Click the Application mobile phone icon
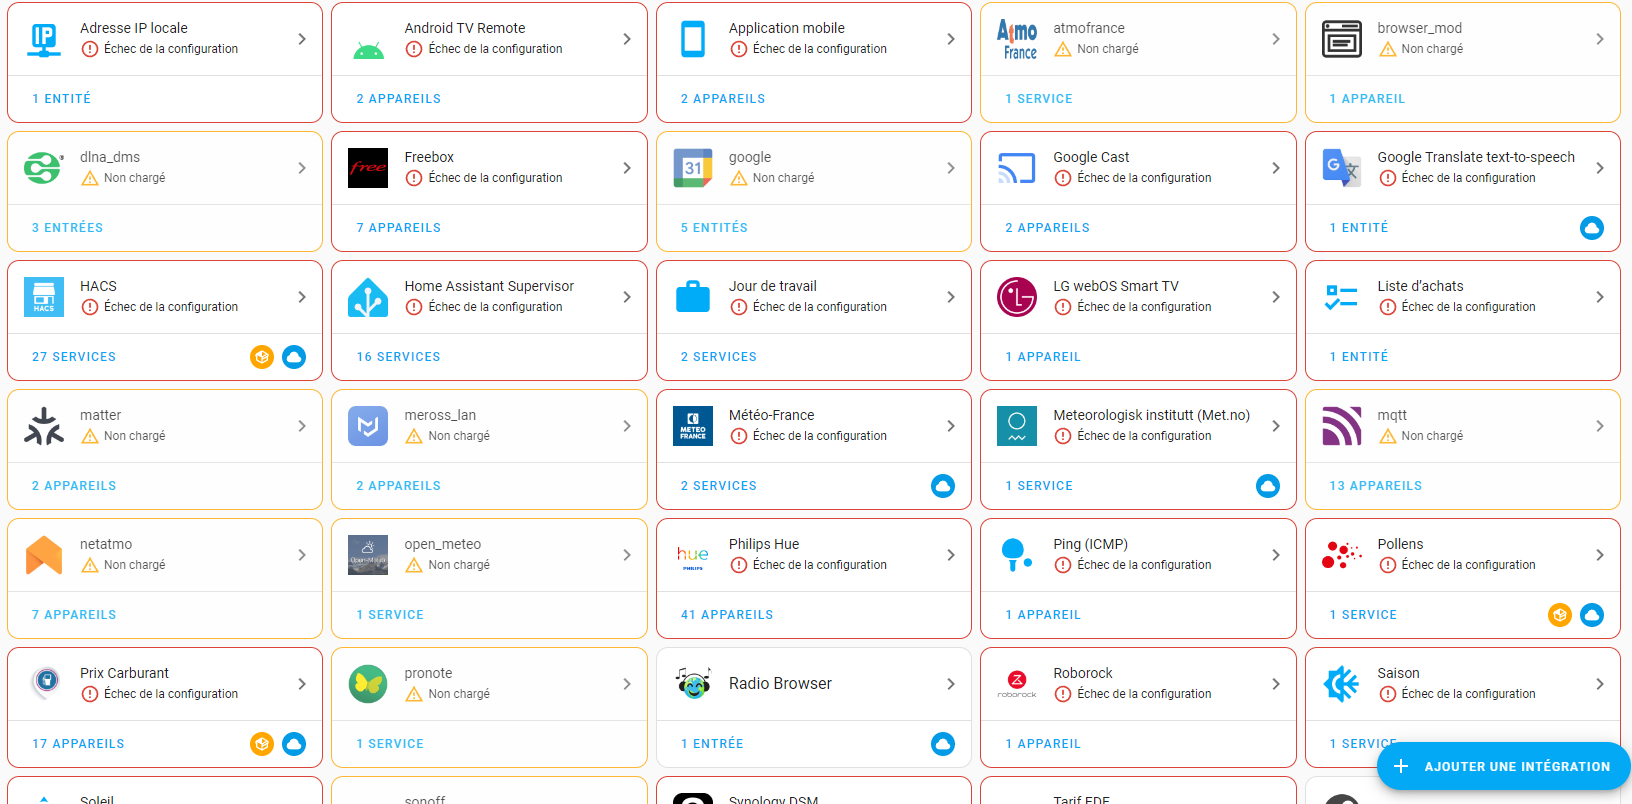The height and width of the screenshot is (804, 1632). 693,39
